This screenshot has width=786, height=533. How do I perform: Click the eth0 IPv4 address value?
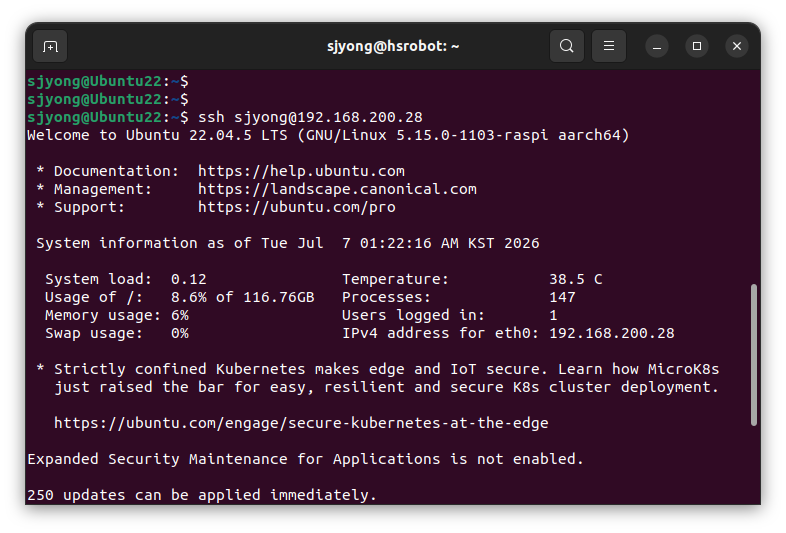(x=612, y=333)
